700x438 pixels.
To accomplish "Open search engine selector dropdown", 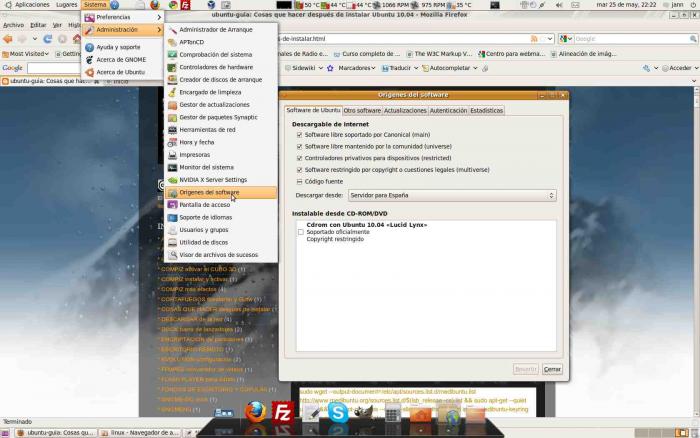I will click(566, 39).
